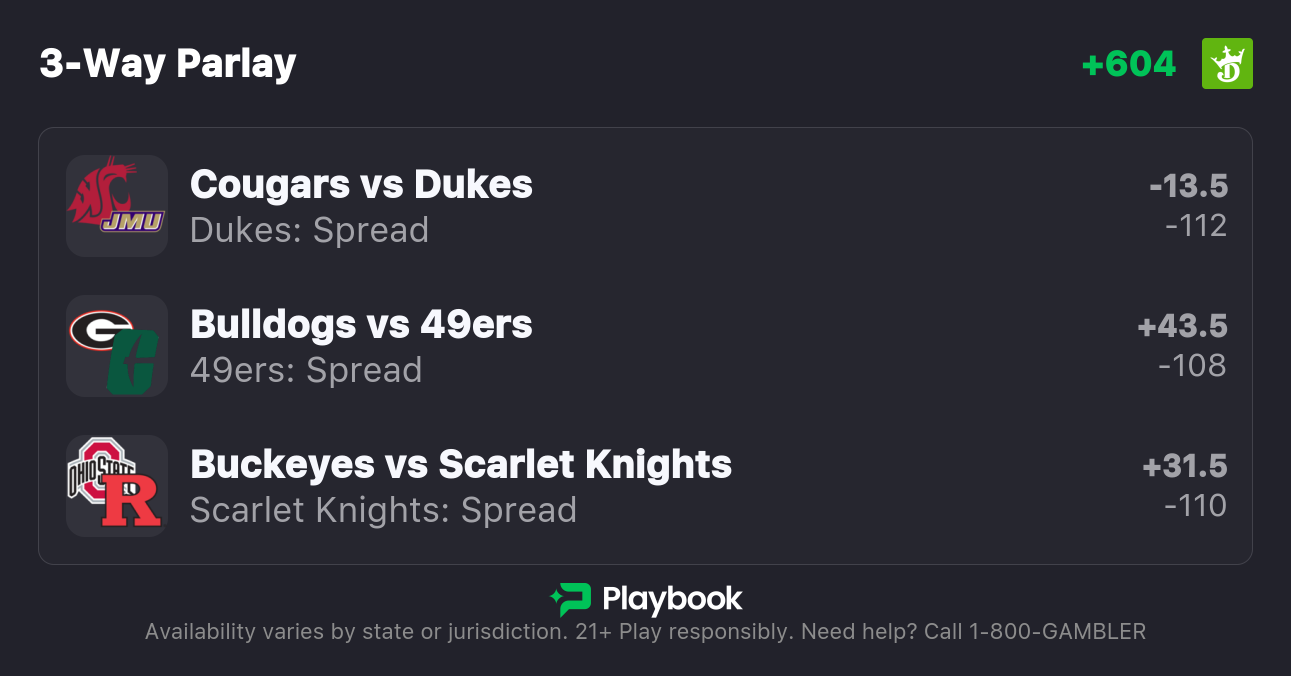The height and width of the screenshot is (676, 1291).
Task: Select the +604 parlay odds
Action: (x=1129, y=64)
